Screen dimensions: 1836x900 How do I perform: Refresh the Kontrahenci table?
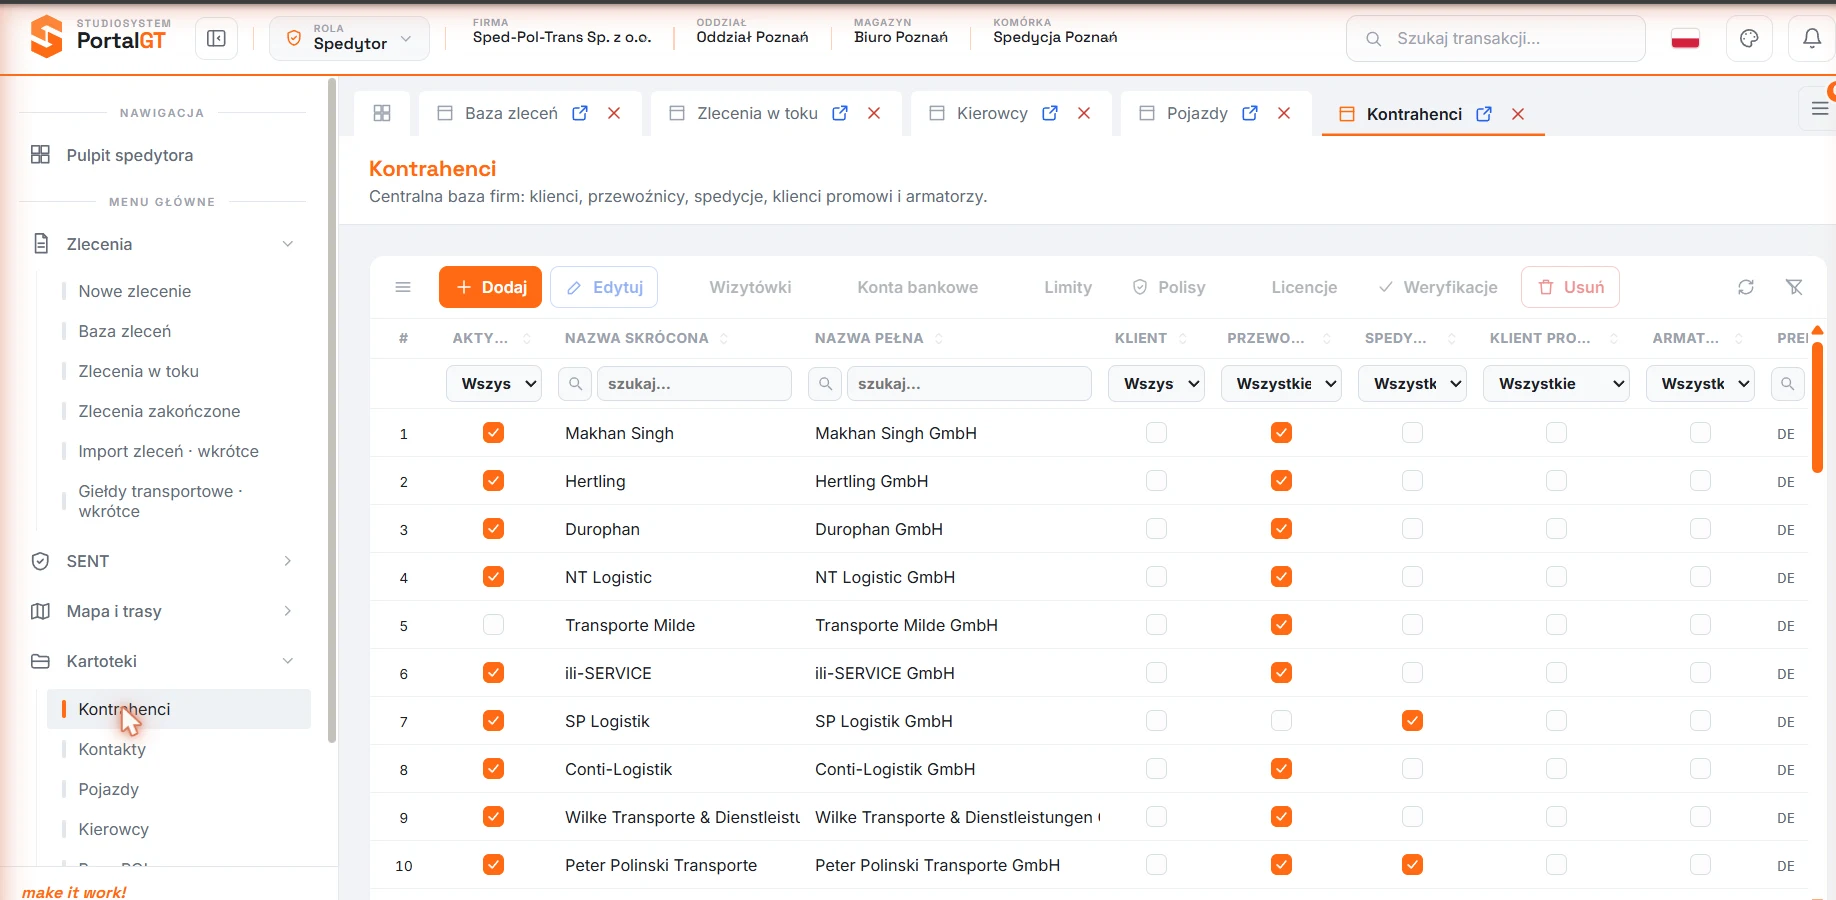point(1746,287)
